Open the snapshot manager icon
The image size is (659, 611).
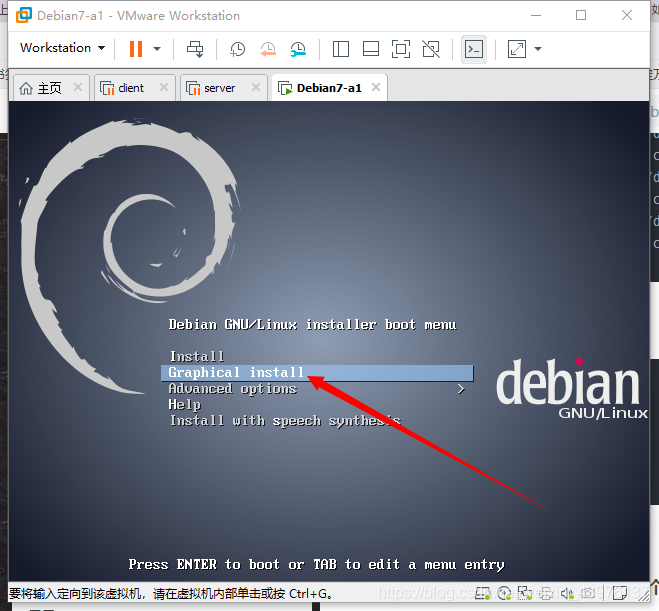tap(298, 49)
